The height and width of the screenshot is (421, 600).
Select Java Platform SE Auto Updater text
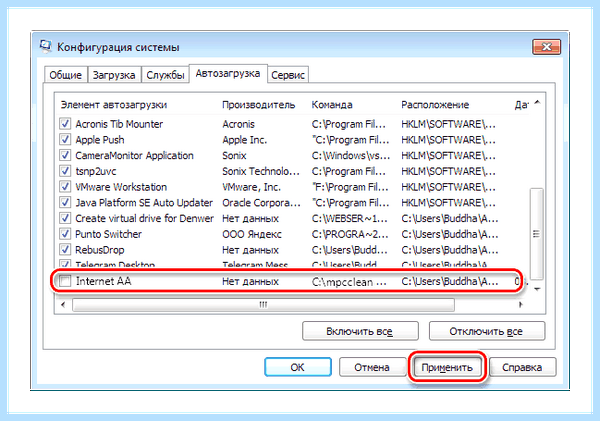pos(144,202)
